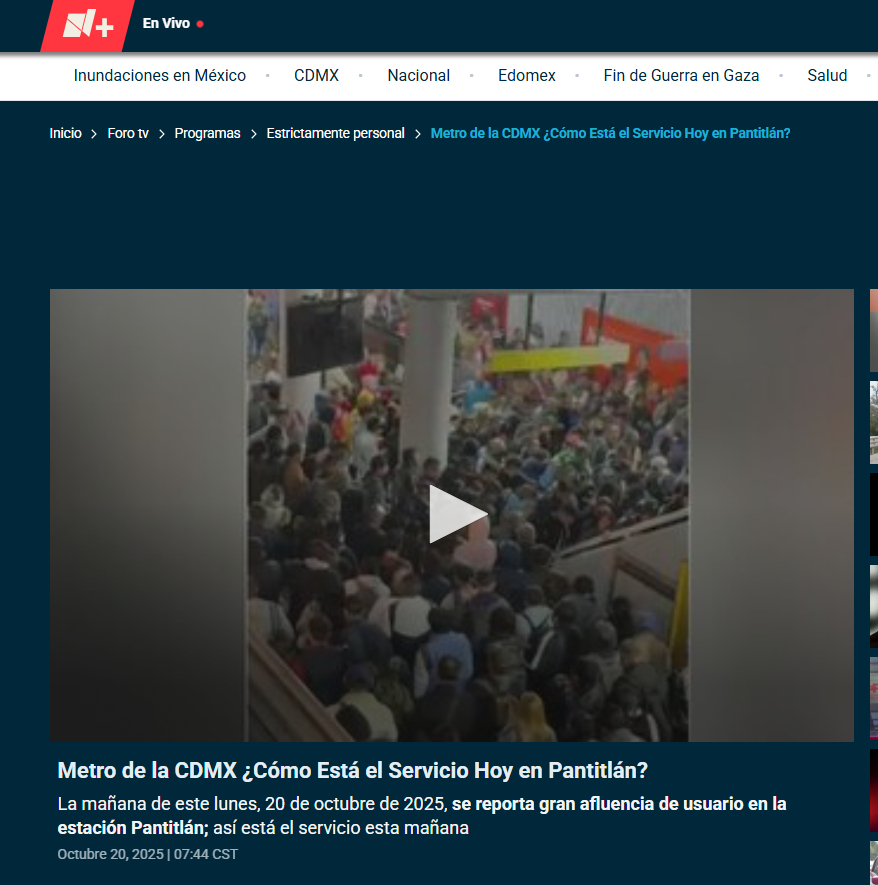
Task: Navigate to Estrictamente personal breadcrumb
Action: [335, 133]
